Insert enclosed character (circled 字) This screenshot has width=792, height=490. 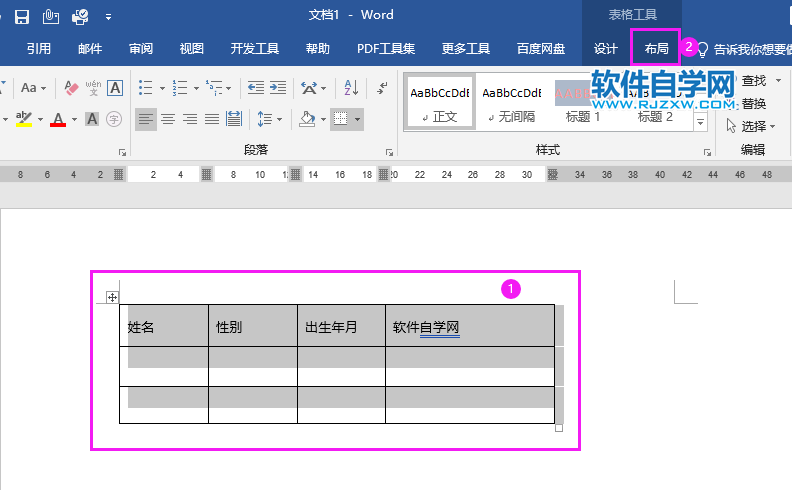click(114, 119)
